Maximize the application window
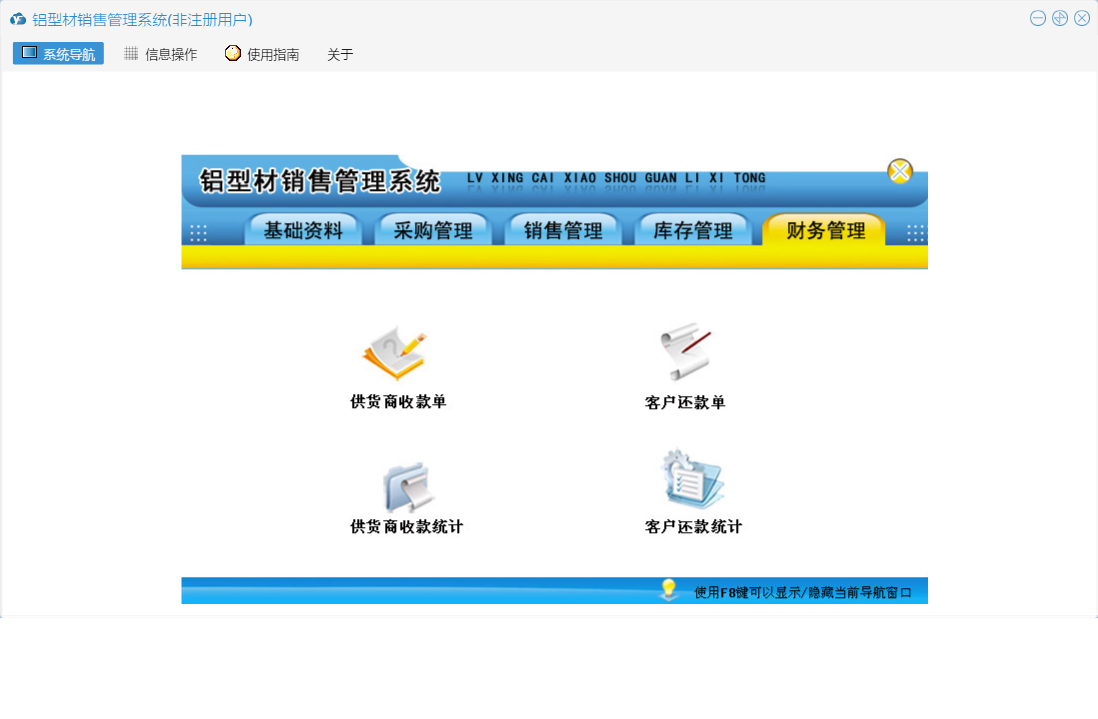The height and width of the screenshot is (719, 1098). point(1060,18)
